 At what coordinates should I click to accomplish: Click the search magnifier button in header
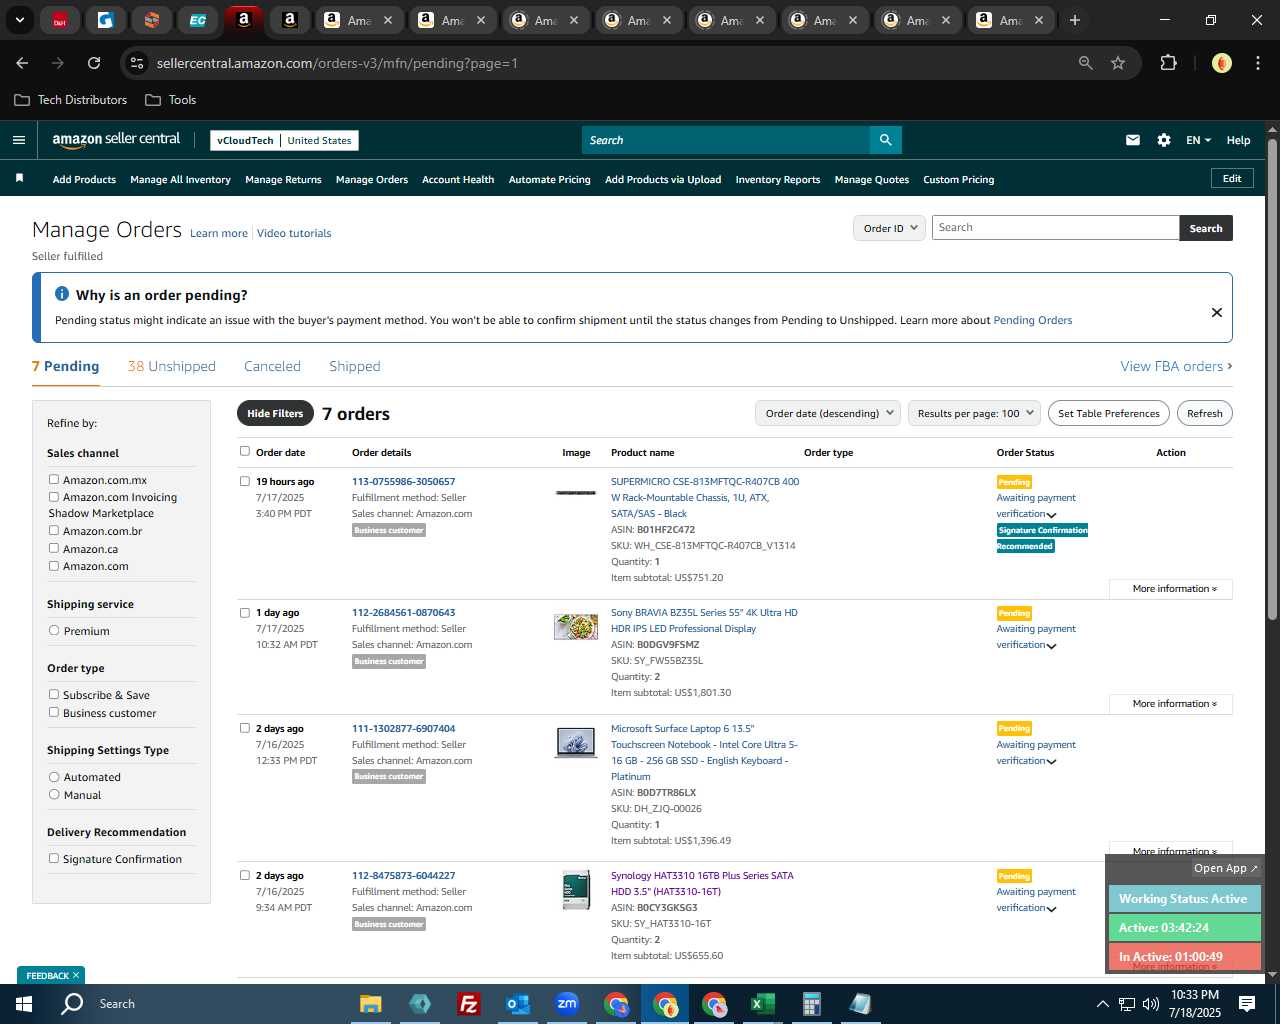point(885,140)
